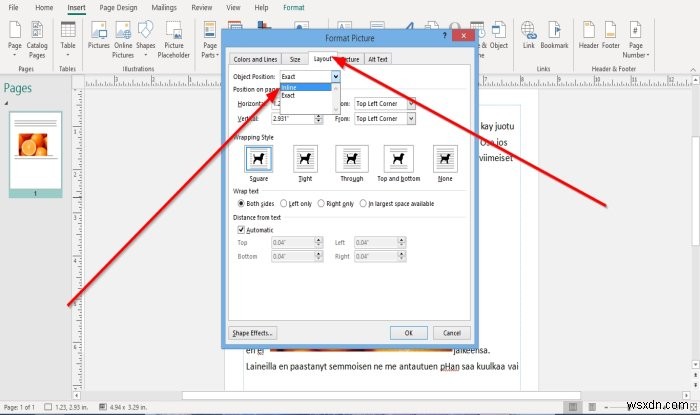
Task: Open the Object Position dropdown arrow
Action: point(335,76)
